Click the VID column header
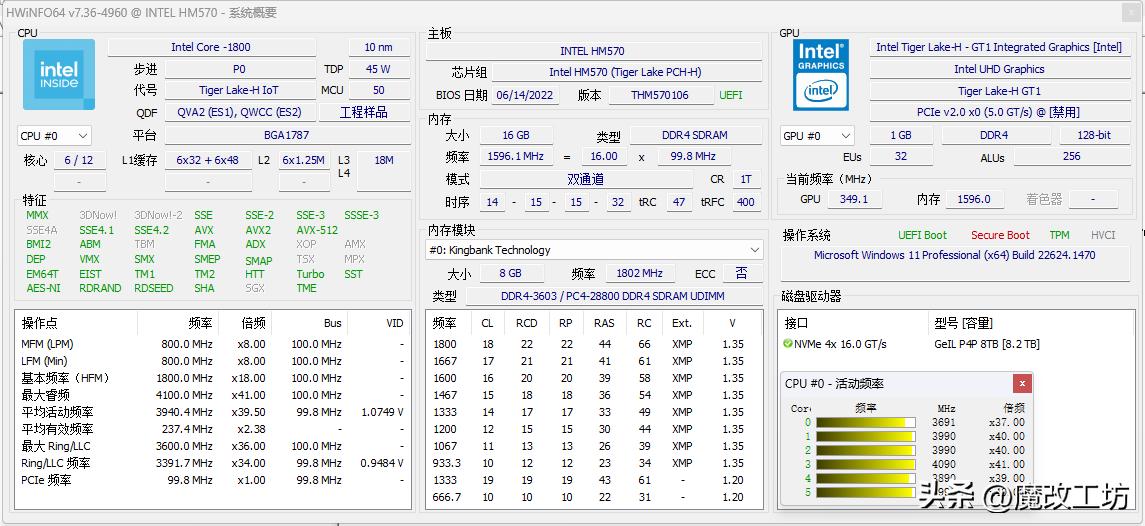1145x526 pixels. (378, 323)
